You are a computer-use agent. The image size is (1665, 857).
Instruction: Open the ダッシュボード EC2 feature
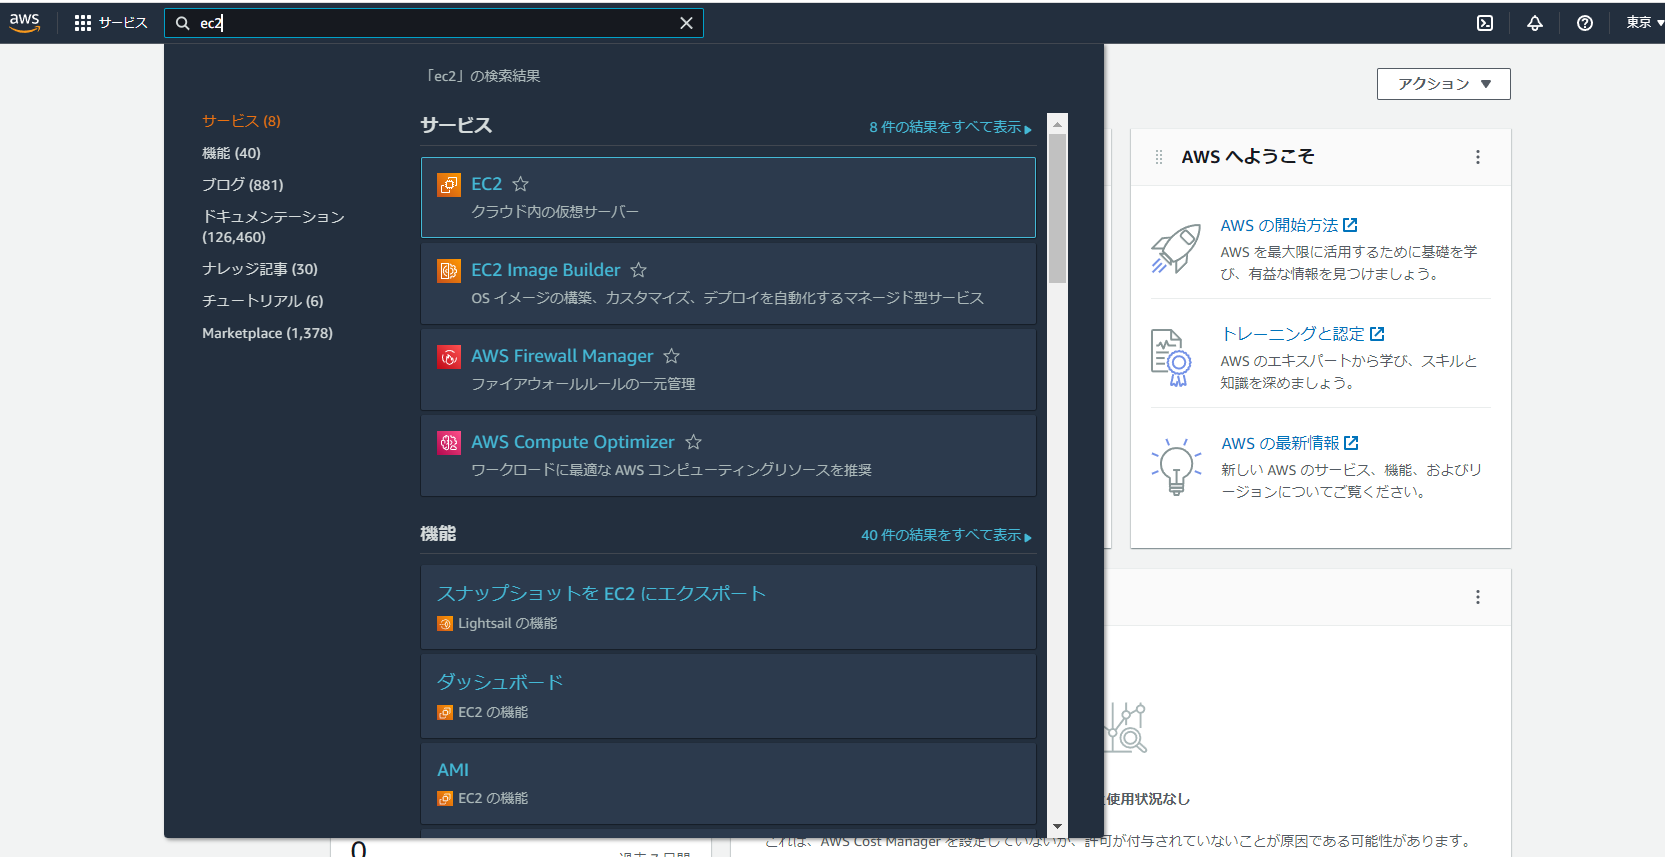tap(500, 682)
